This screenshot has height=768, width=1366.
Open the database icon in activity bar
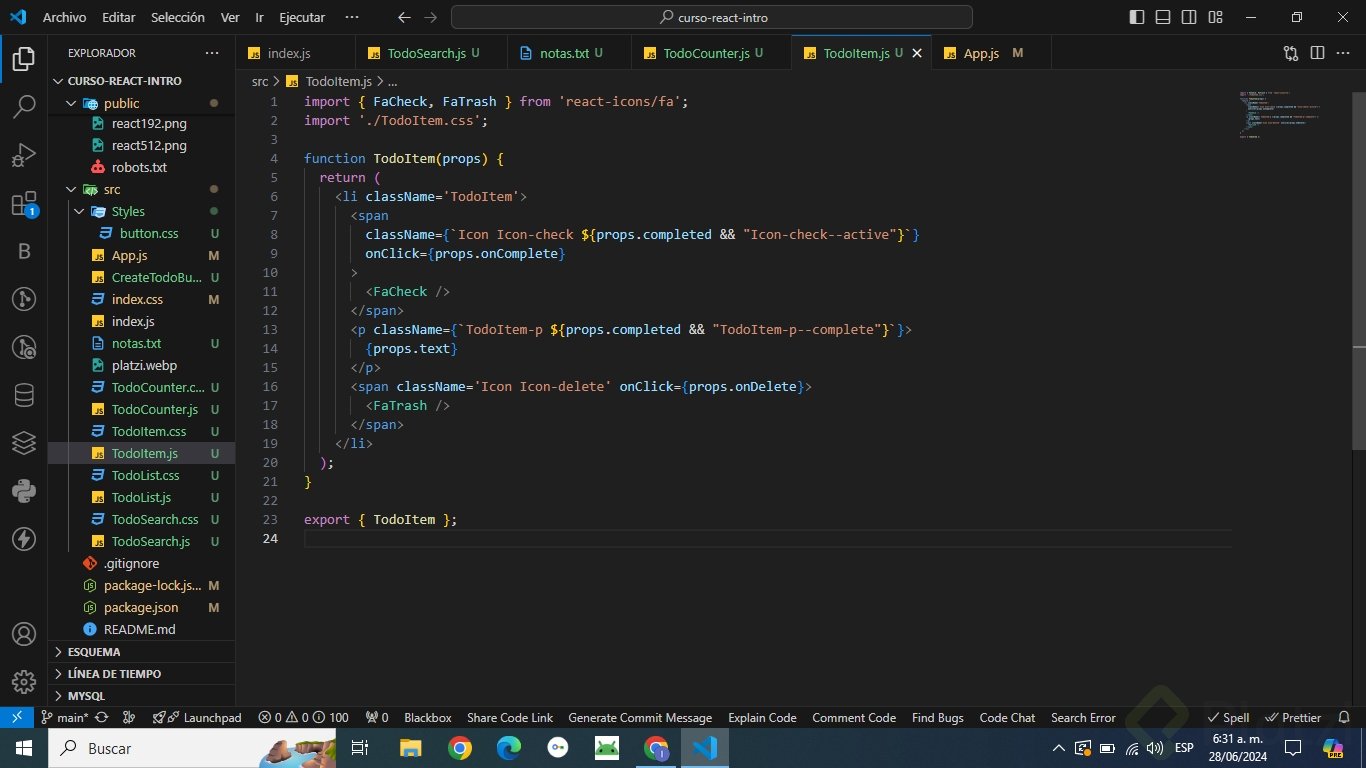tap(24, 395)
